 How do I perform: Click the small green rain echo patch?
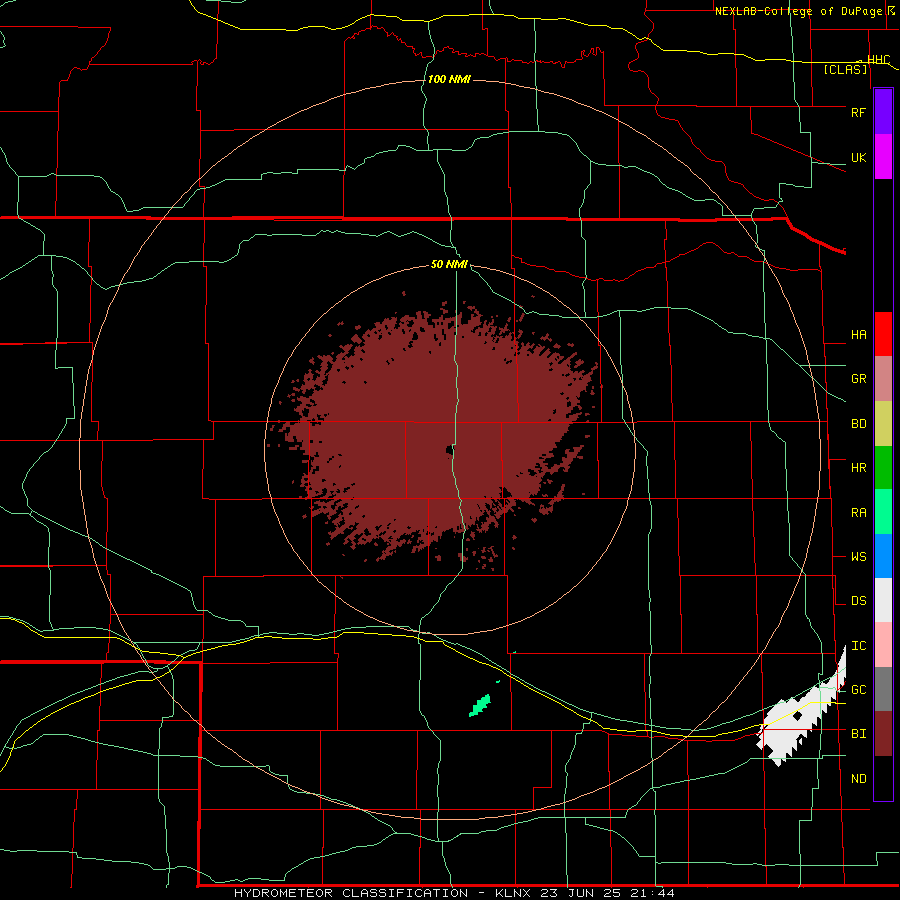(x=480, y=705)
